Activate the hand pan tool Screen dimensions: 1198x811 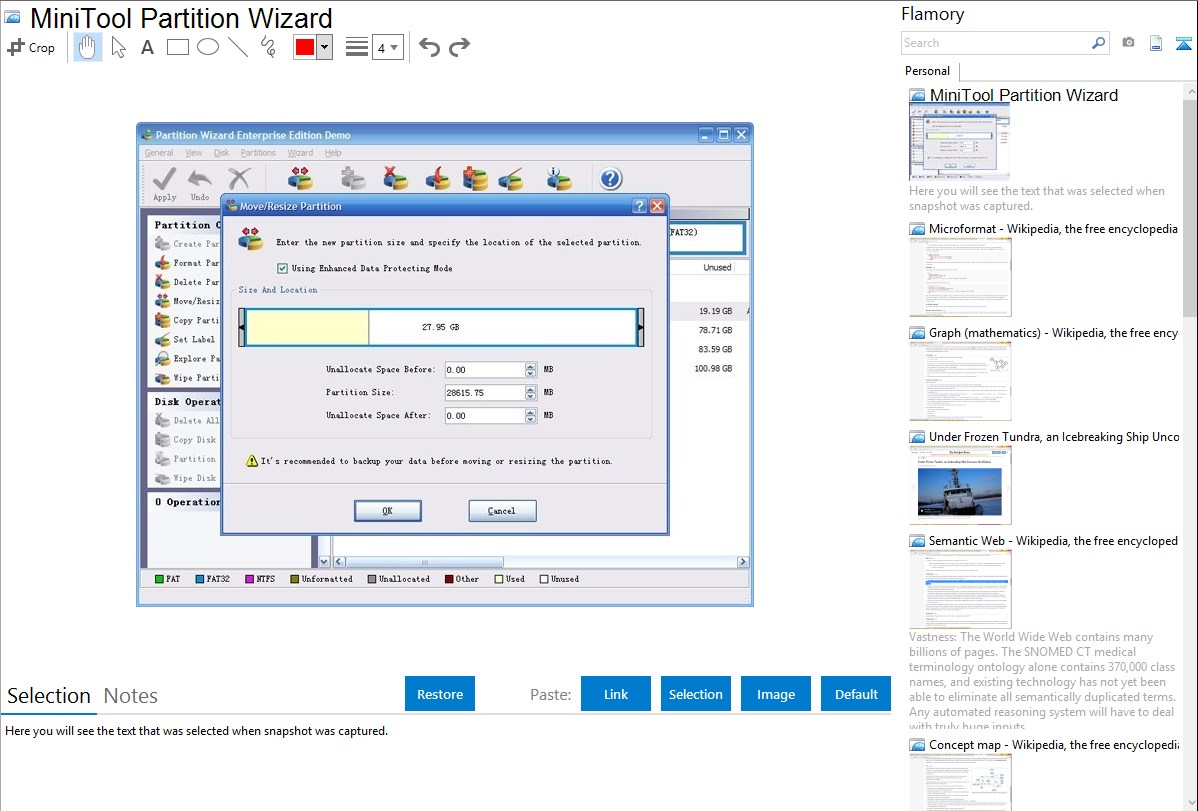point(87,47)
